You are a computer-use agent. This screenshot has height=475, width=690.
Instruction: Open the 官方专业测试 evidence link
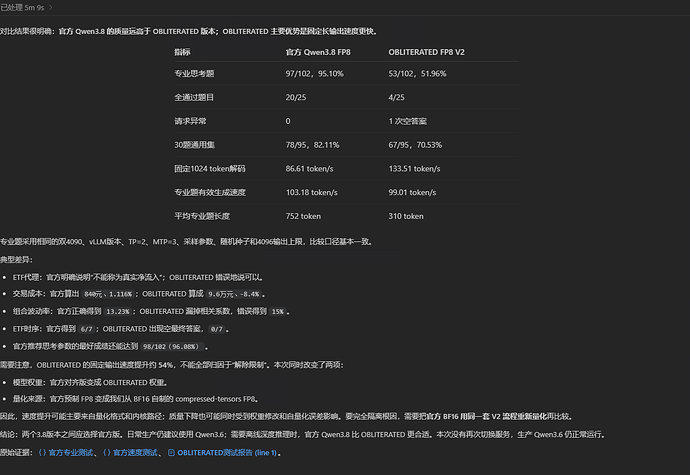tap(66, 453)
